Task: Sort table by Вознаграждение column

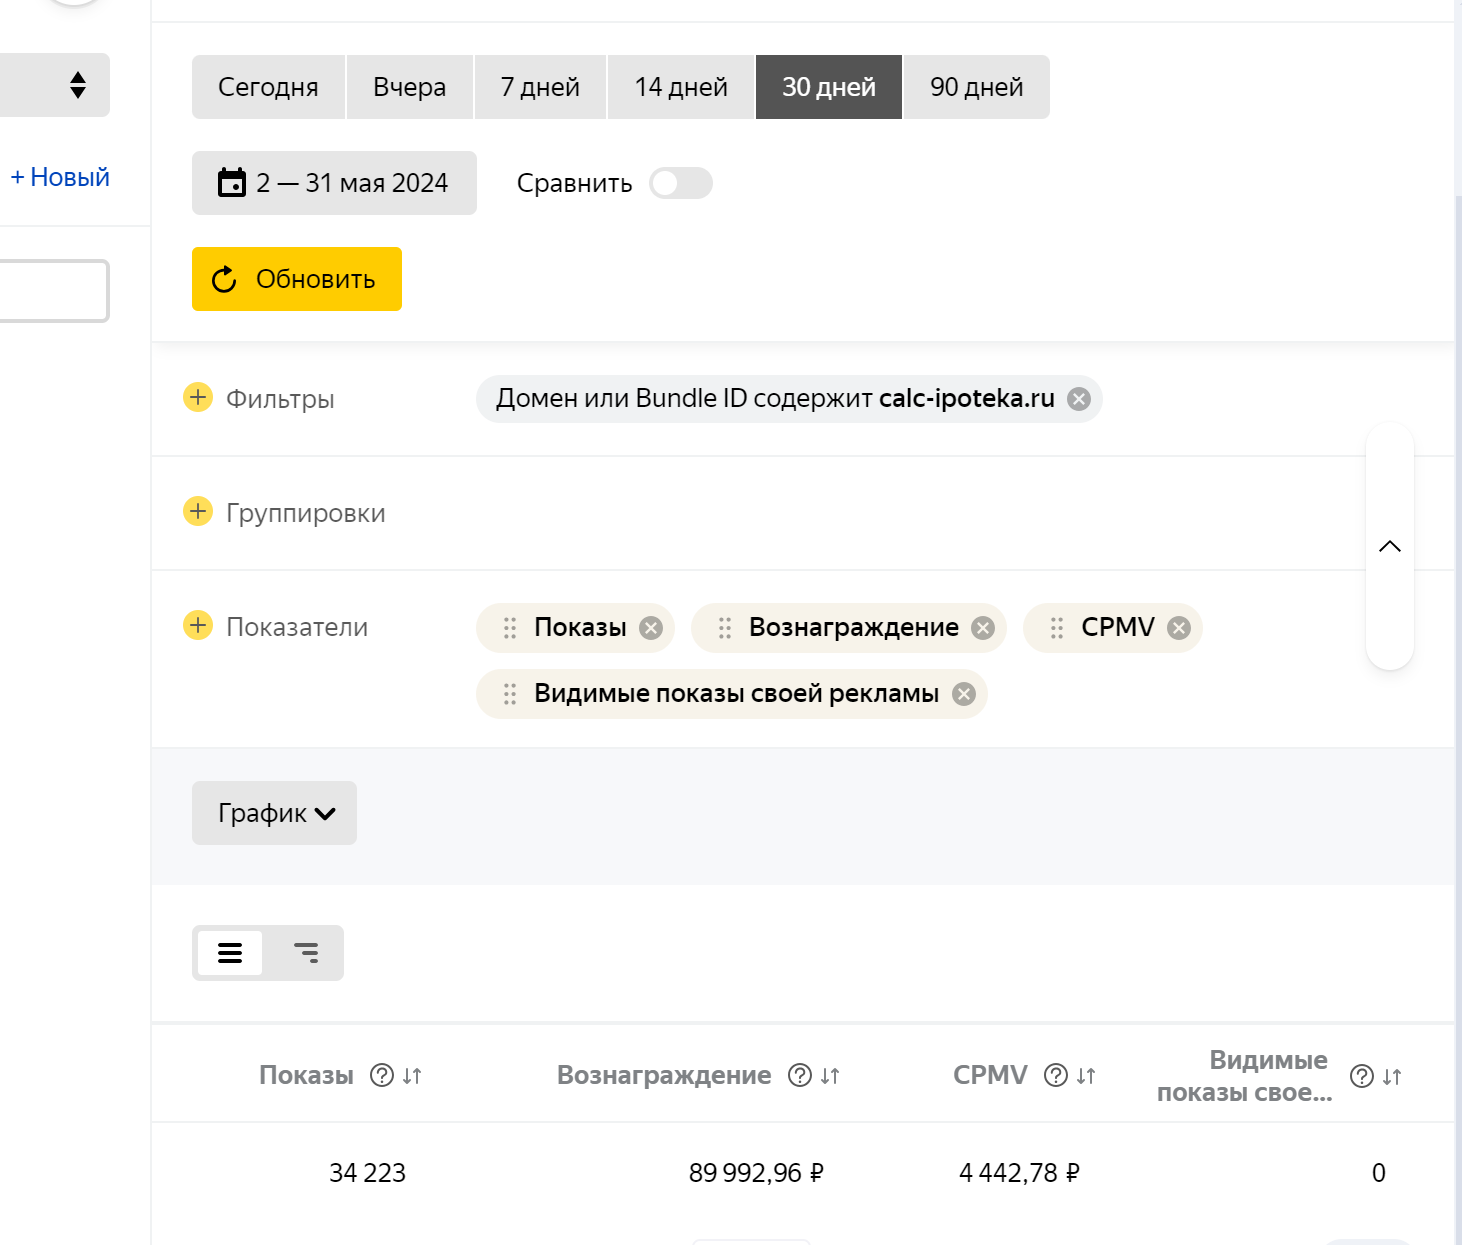Action: click(x=830, y=1076)
